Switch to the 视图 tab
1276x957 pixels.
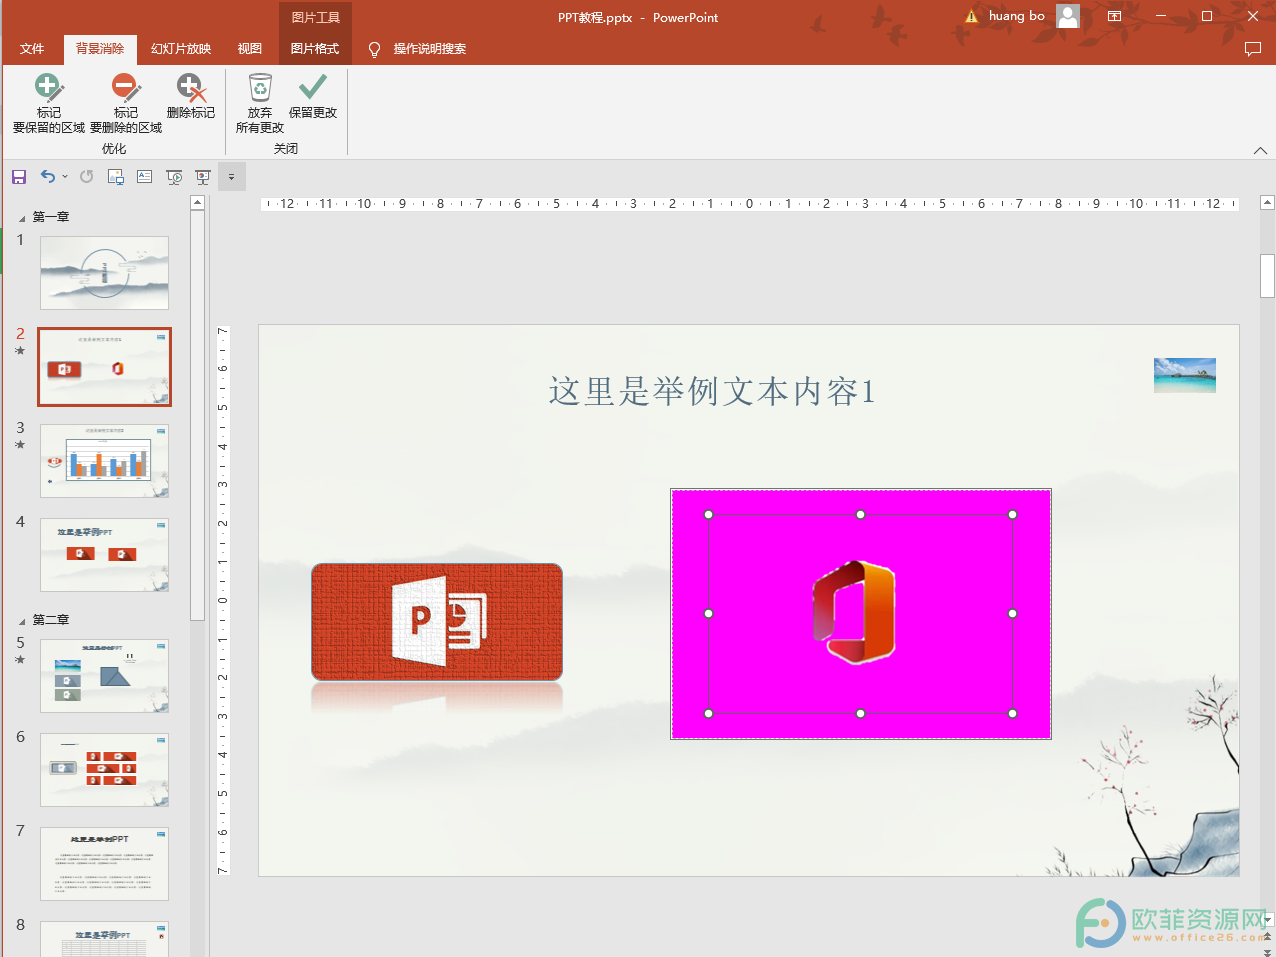click(x=250, y=49)
